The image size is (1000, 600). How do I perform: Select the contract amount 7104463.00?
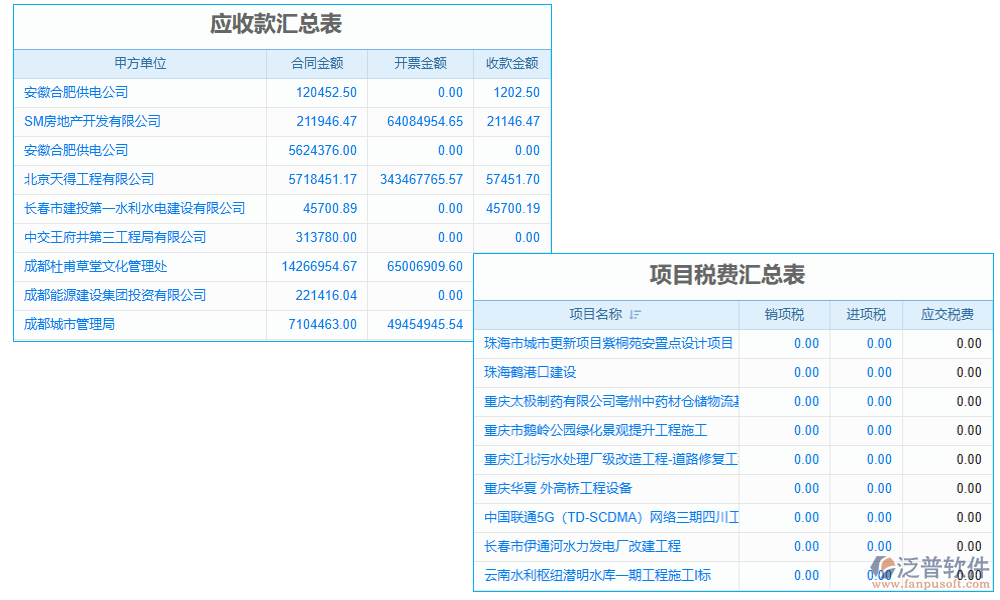tap(323, 325)
